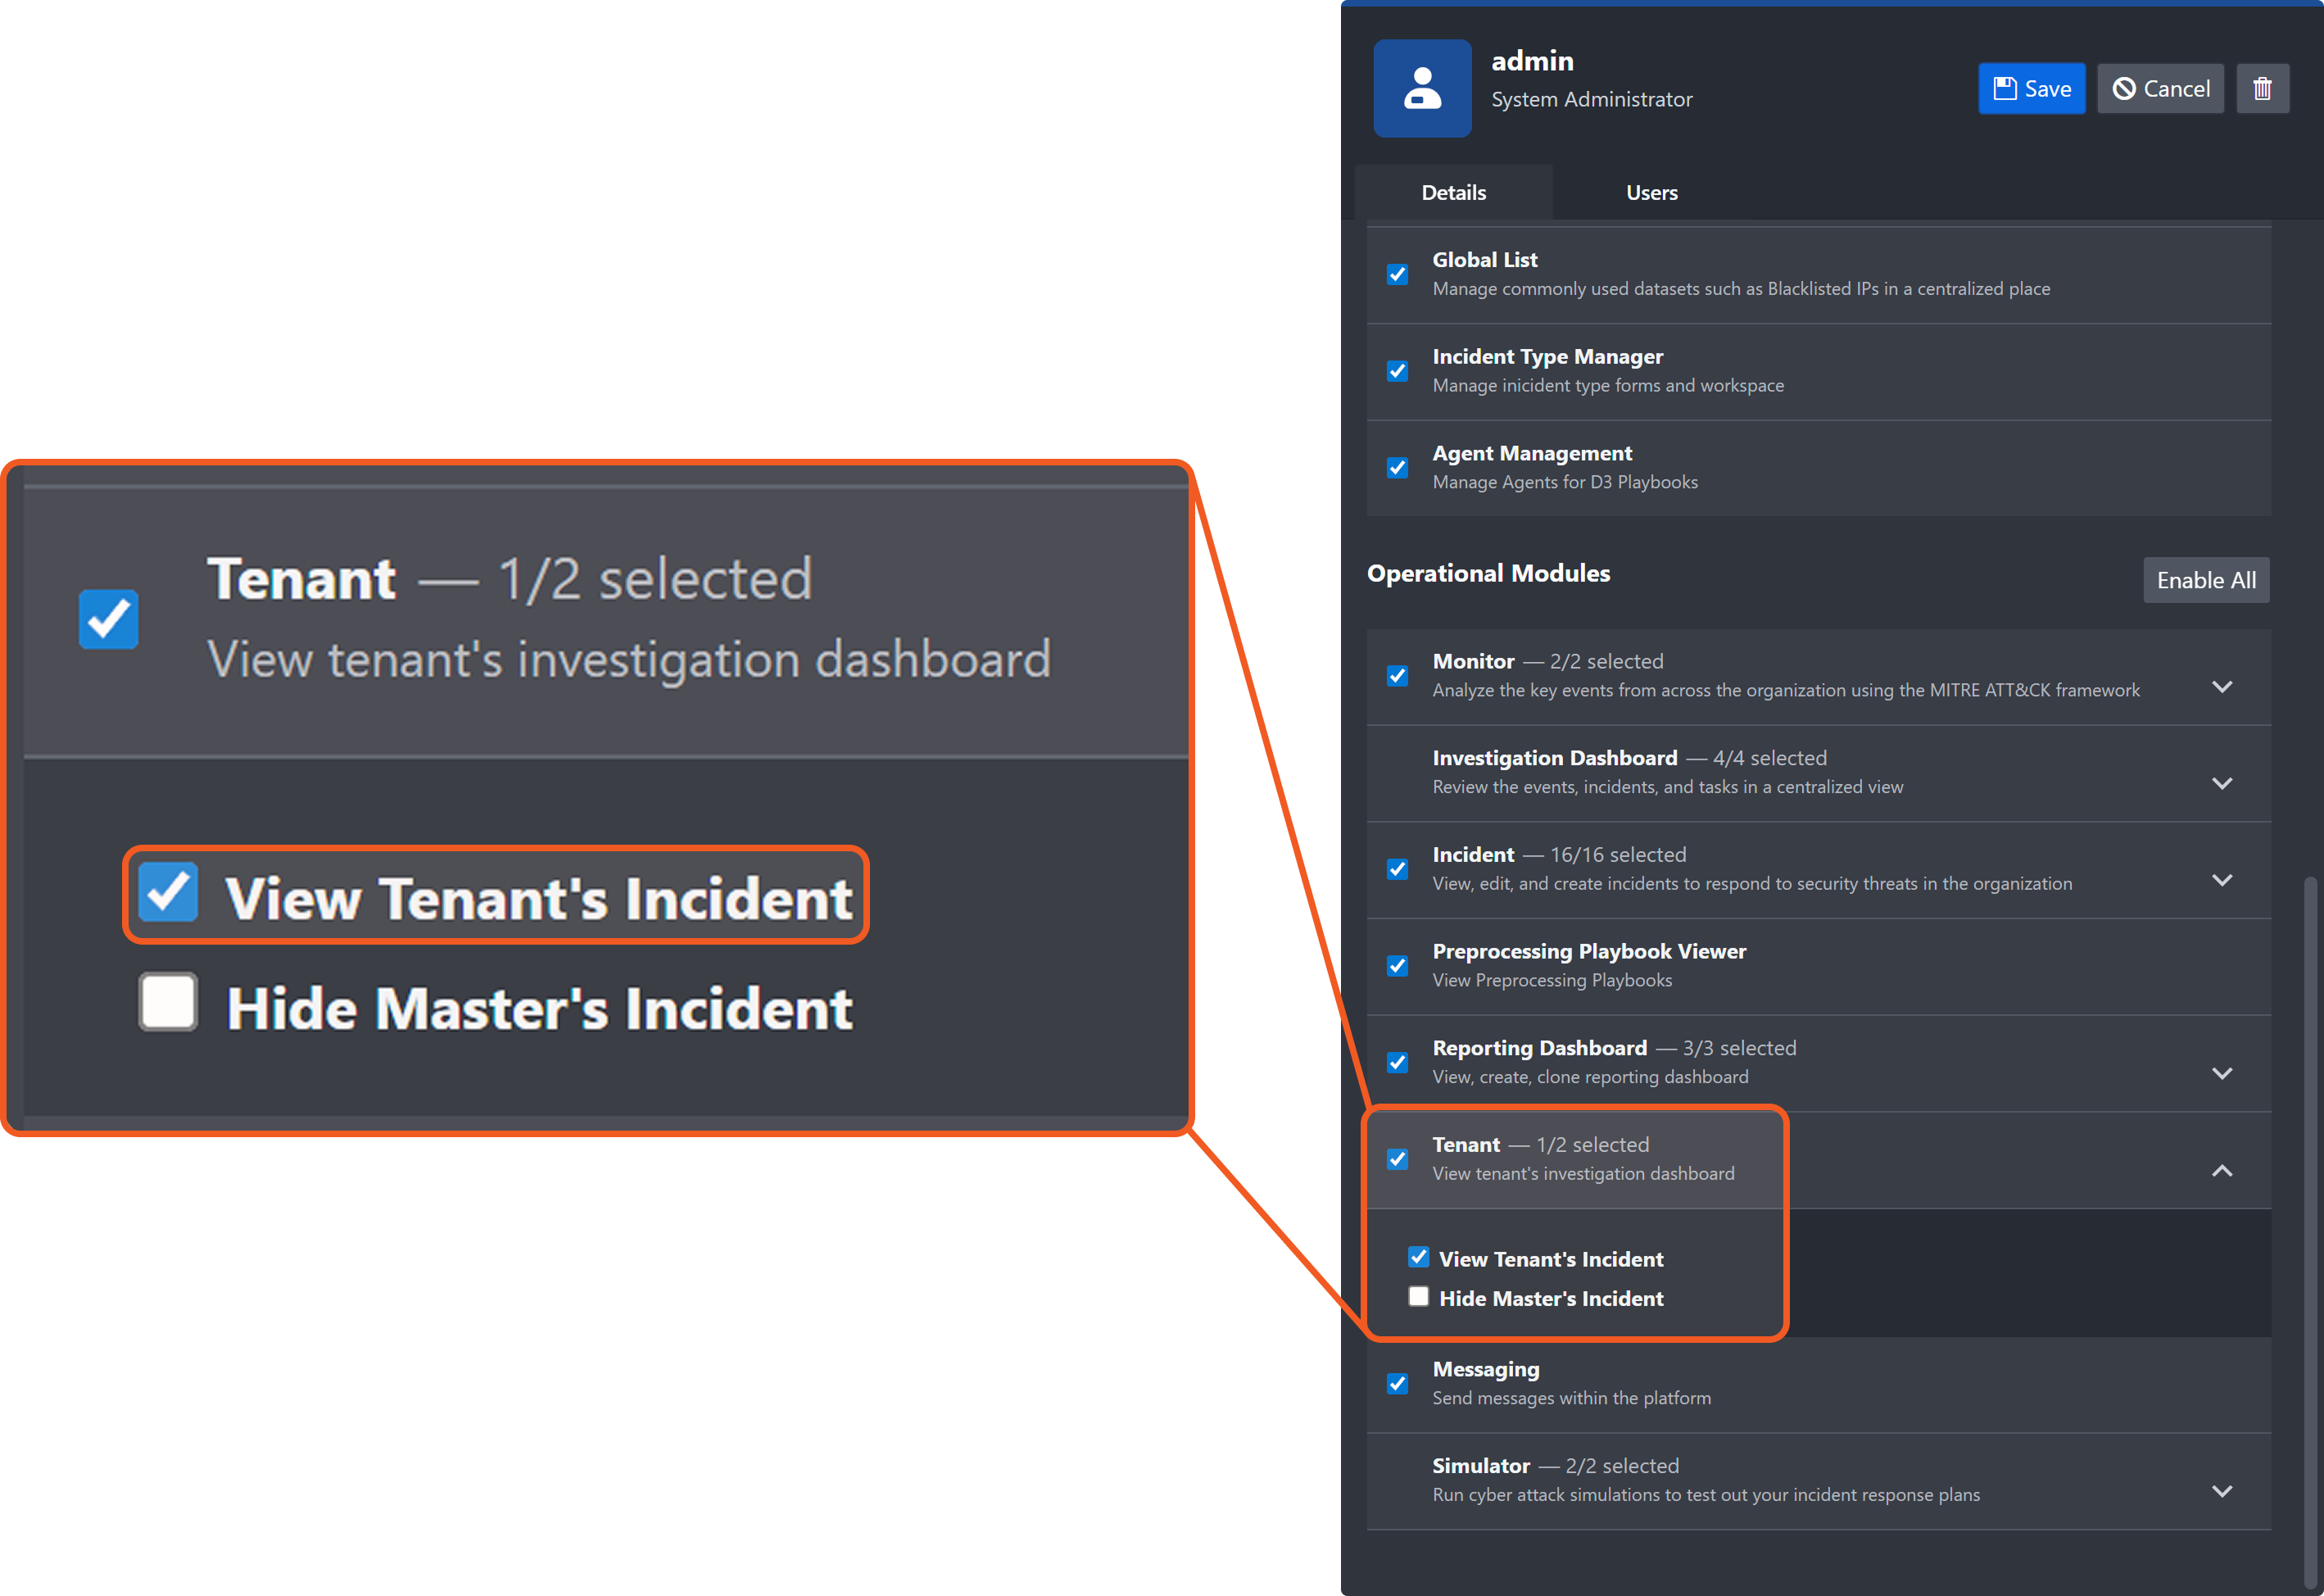Toggle the Agent Management checkbox

pyautogui.click(x=1397, y=468)
